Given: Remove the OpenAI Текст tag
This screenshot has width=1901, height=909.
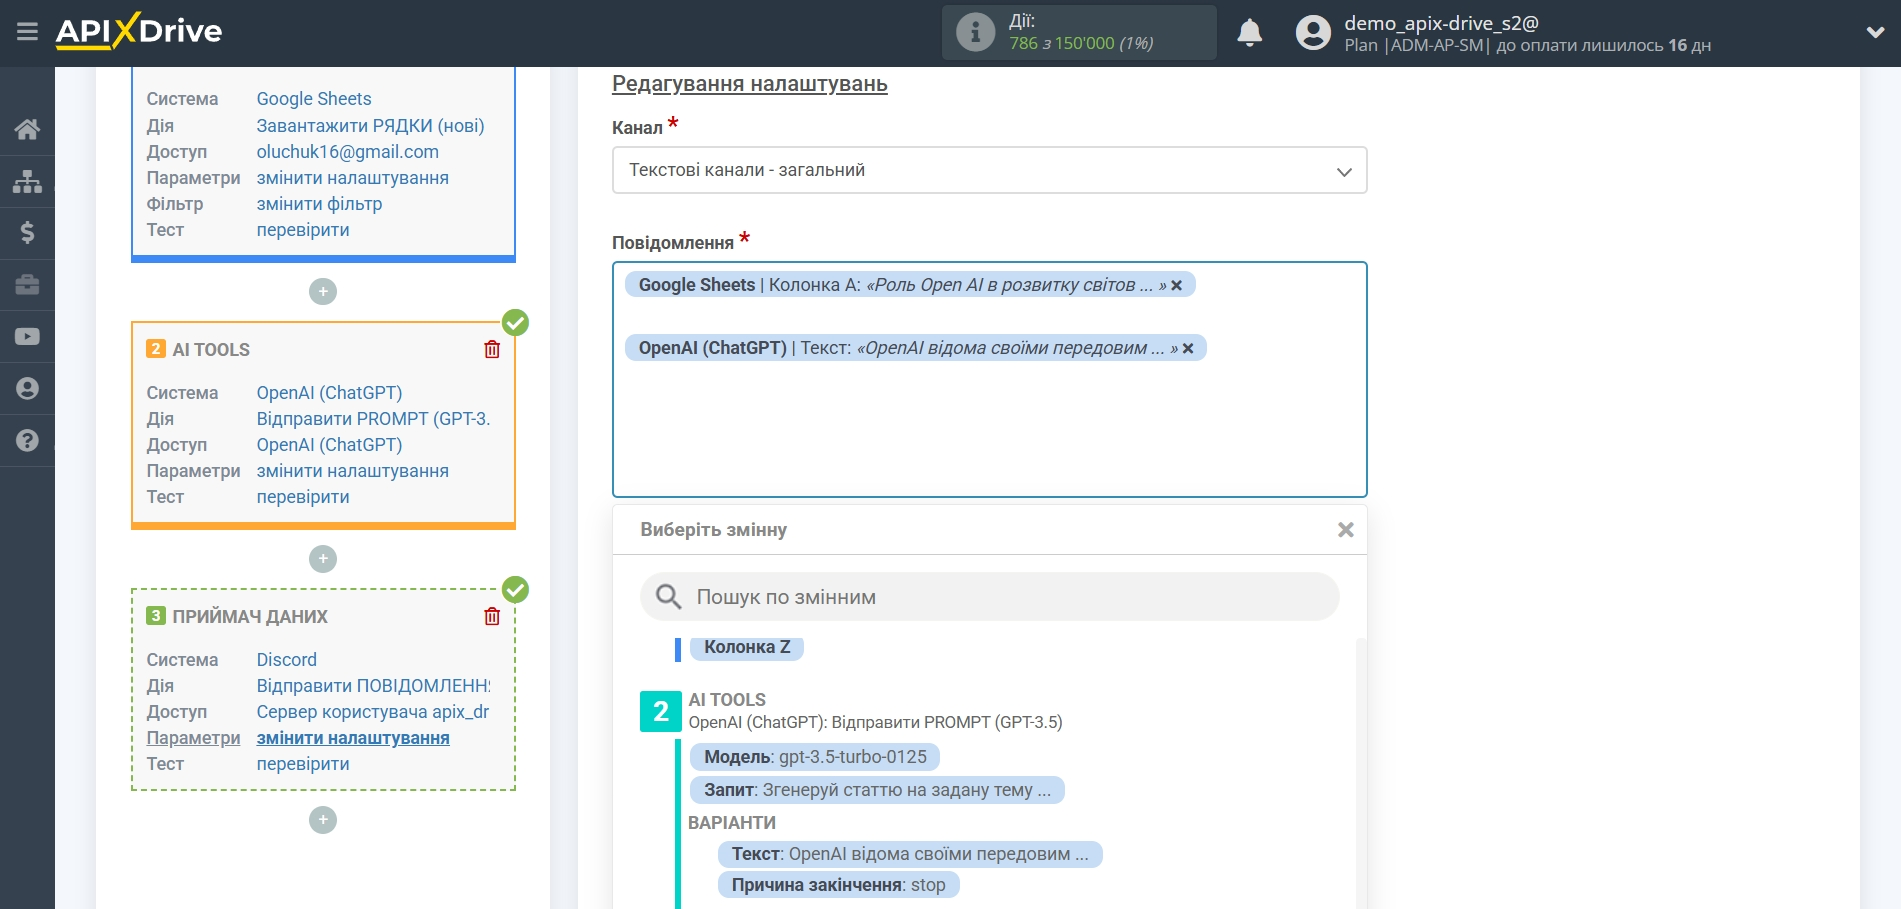Looking at the screenshot, I should [x=1188, y=349].
